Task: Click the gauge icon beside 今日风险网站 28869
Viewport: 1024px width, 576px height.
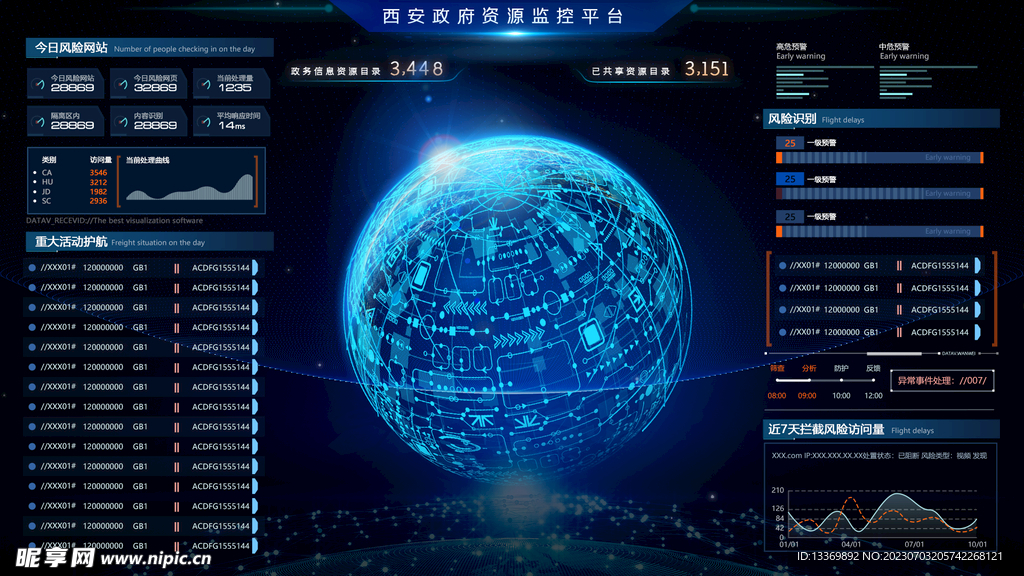Action: pos(39,84)
